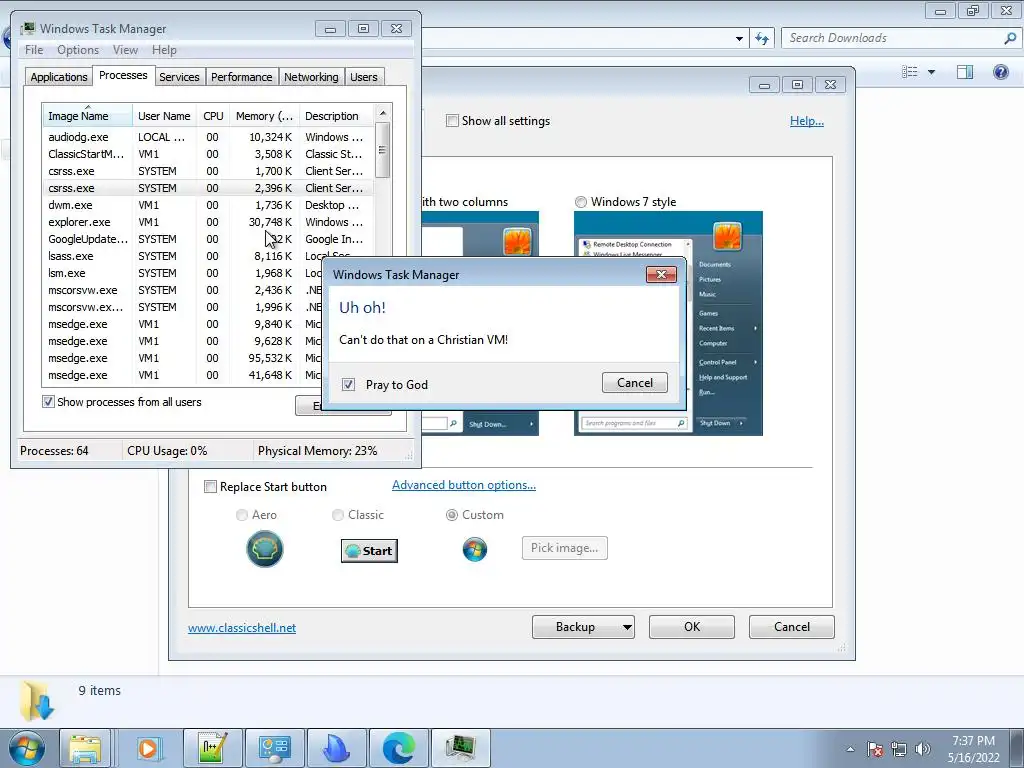Toggle the Pray to God checkbox

(348, 385)
